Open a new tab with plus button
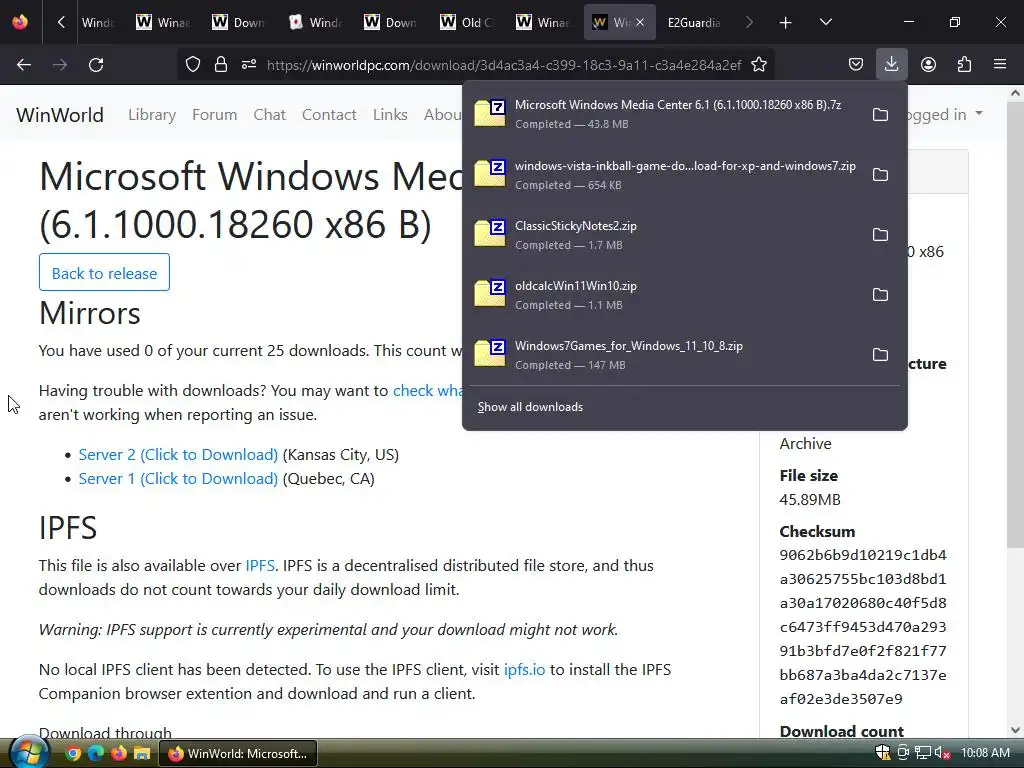This screenshot has width=1024, height=768. 786,23
